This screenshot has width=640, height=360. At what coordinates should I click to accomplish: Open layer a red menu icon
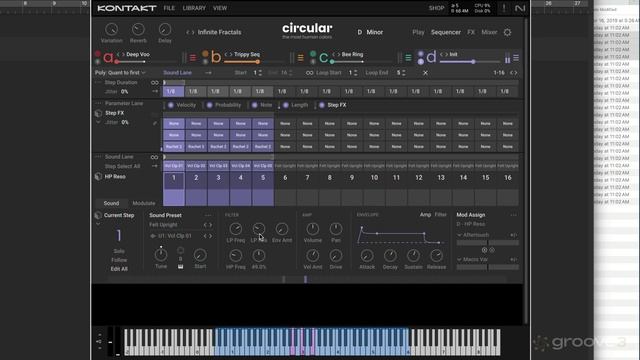pos(193,58)
